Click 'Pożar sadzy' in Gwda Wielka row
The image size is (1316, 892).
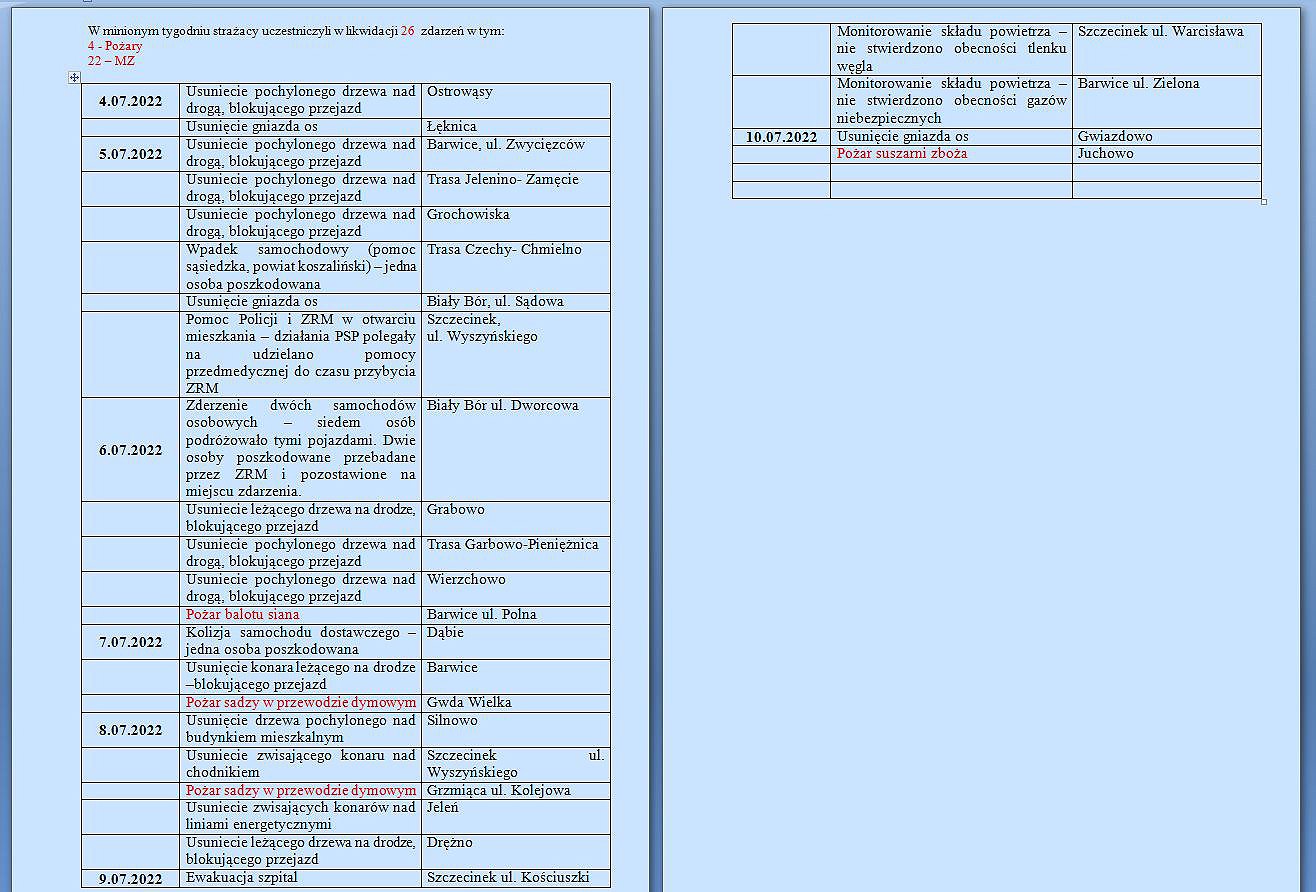(x=301, y=703)
